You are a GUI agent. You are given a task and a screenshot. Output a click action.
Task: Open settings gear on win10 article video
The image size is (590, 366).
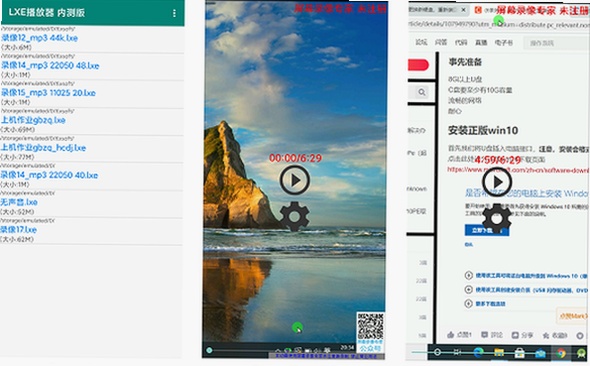pyautogui.click(x=497, y=218)
